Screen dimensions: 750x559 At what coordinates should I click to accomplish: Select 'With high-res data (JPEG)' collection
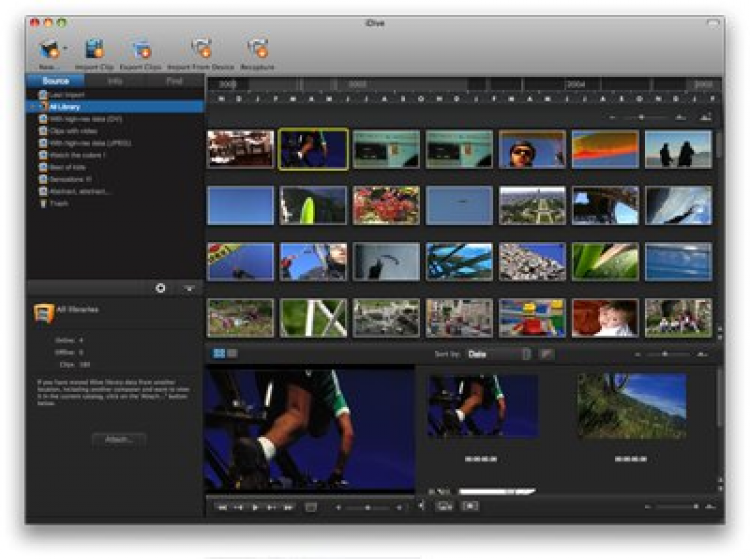[115, 143]
